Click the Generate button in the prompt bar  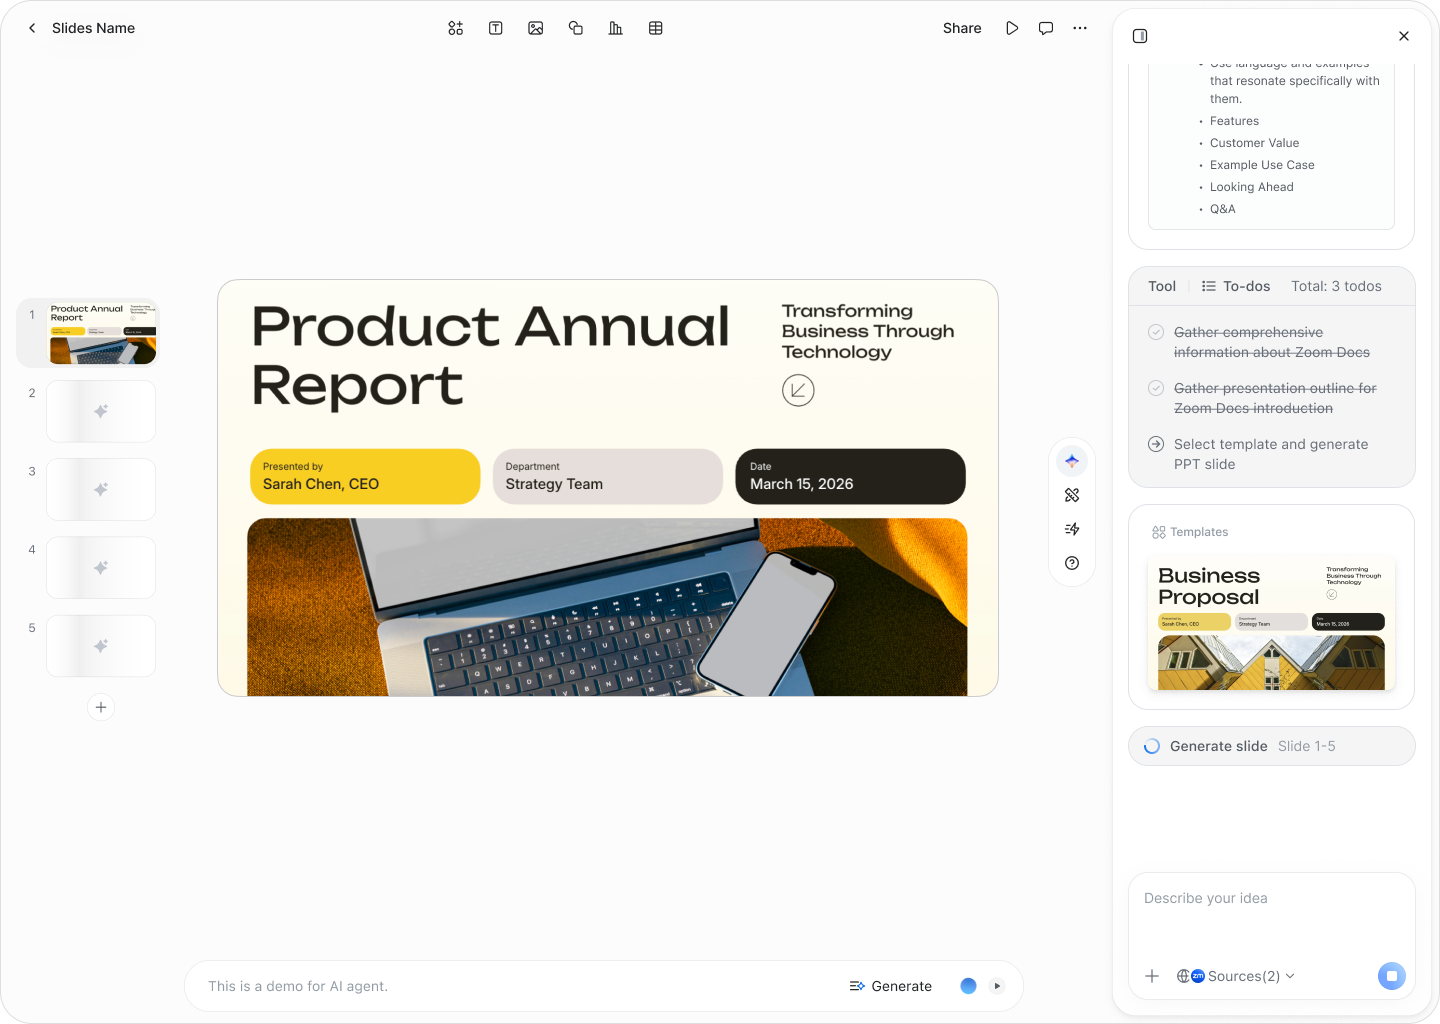pos(890,986)
